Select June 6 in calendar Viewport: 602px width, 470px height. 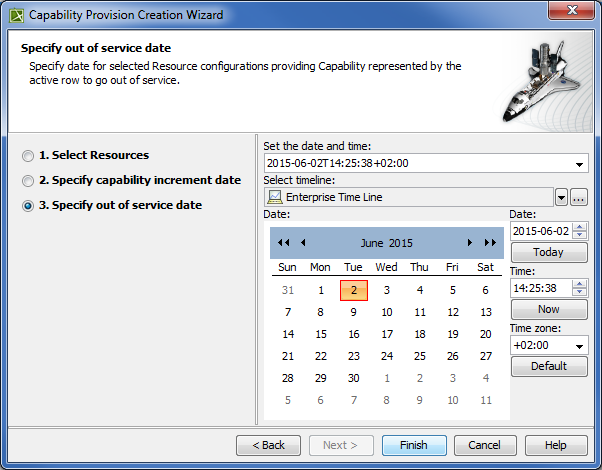point(486,290)
